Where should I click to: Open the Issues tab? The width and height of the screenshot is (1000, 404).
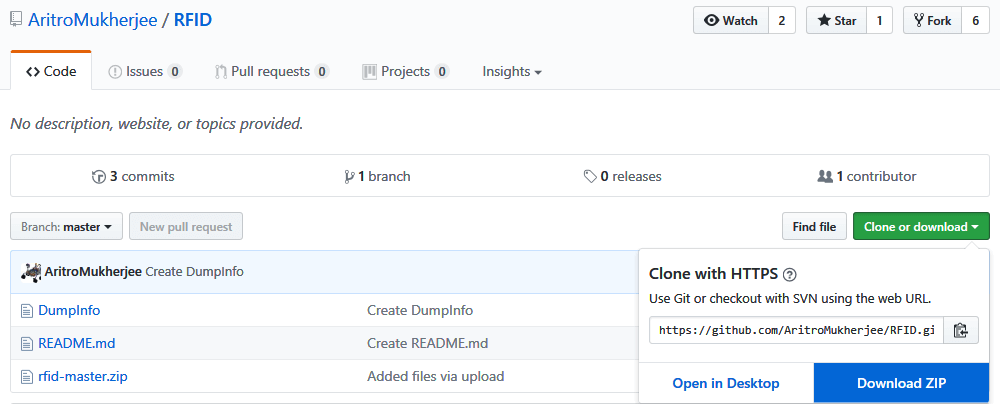click(x=145, y=71)
